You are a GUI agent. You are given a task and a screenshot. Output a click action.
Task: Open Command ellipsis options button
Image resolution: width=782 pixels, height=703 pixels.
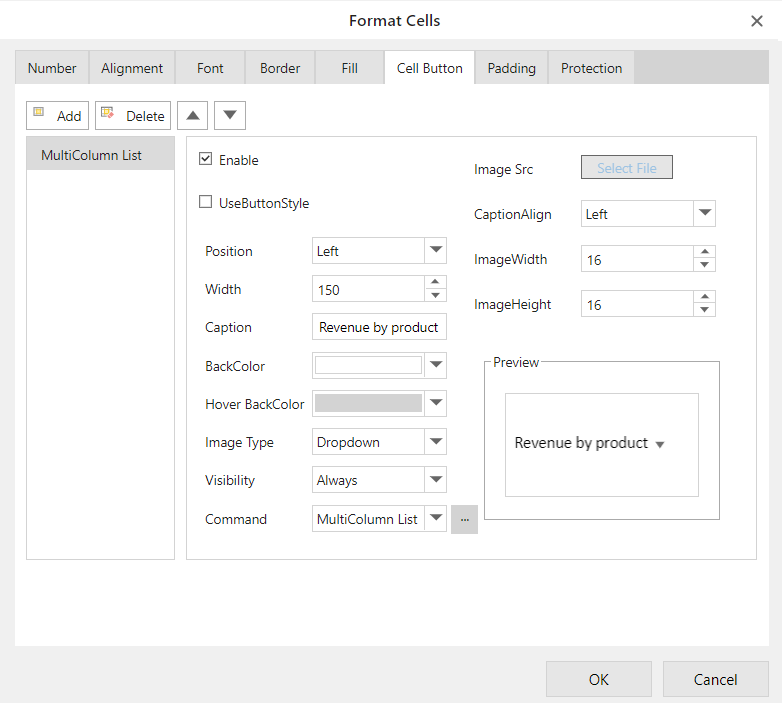pyautogui.click(x=464, y=519)
